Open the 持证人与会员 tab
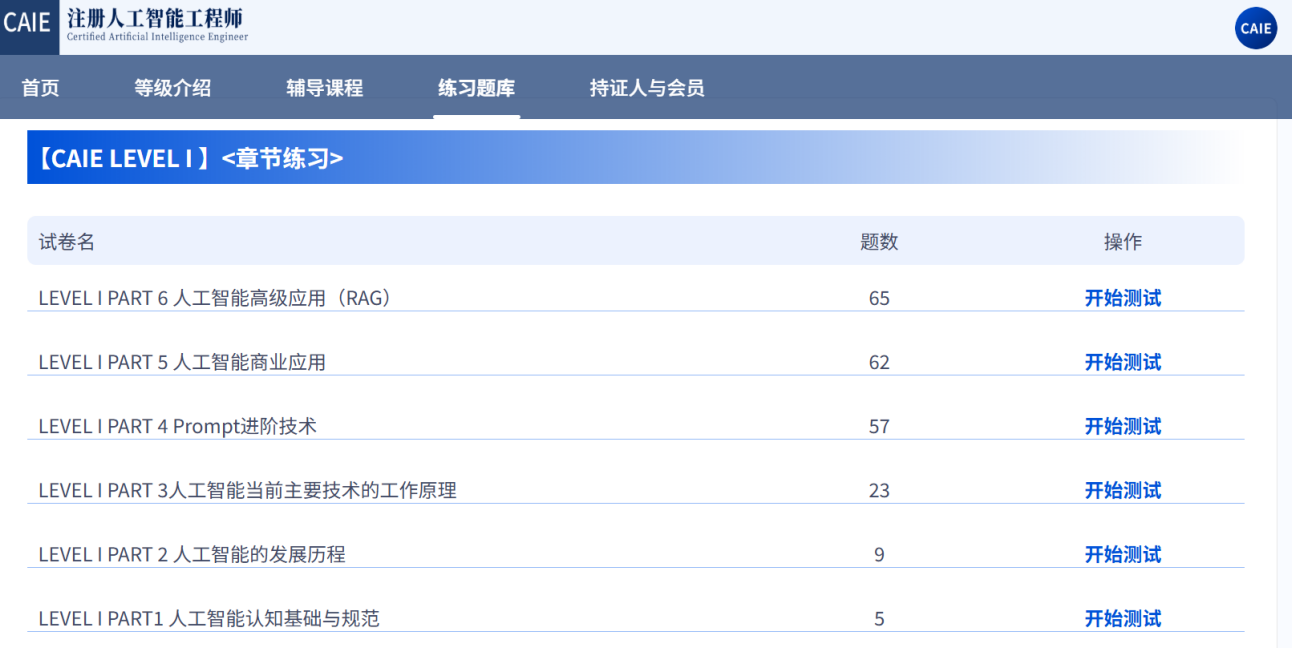The height and width of the screenshot is (648, 1292). point(647,88)
